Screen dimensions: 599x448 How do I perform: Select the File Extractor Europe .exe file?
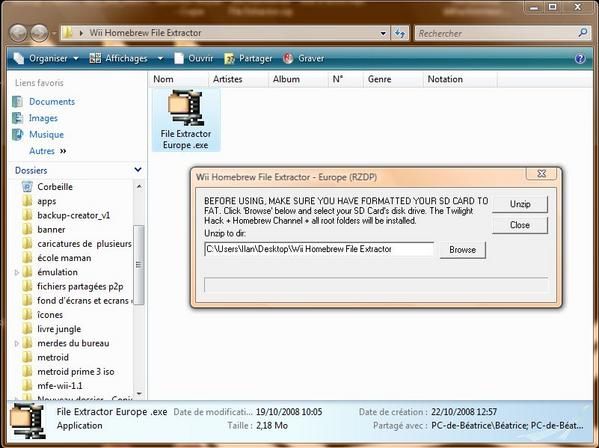tap(186, 120)
